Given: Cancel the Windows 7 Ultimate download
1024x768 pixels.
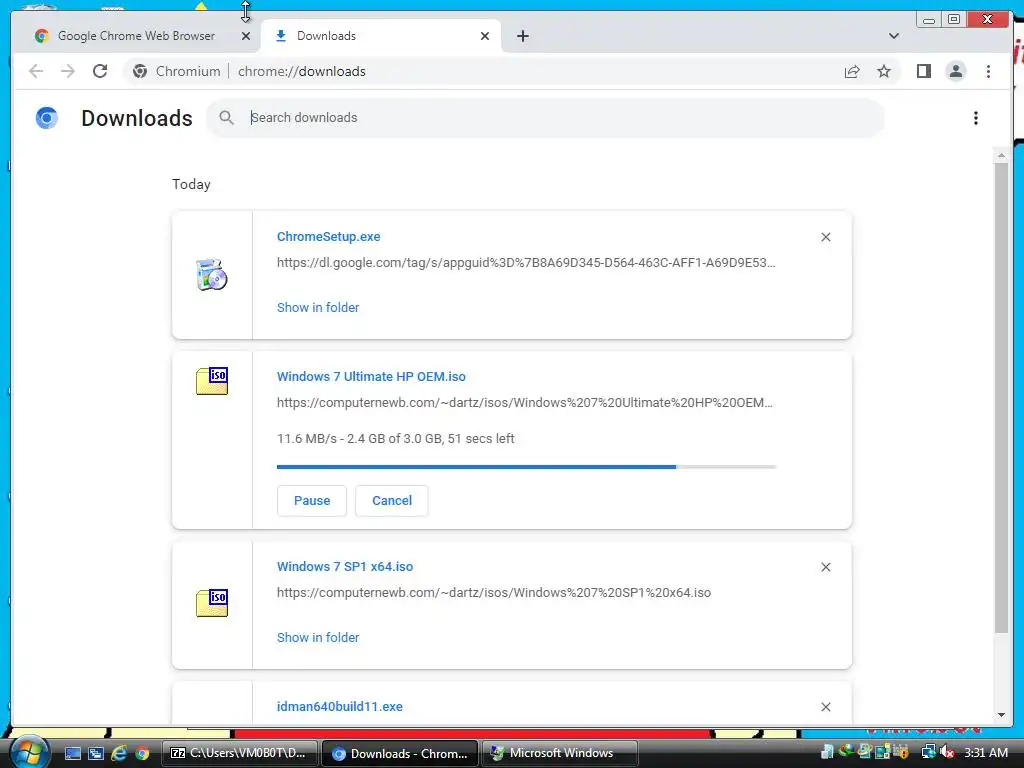Looking at the screenshot, I should [392, 501].
